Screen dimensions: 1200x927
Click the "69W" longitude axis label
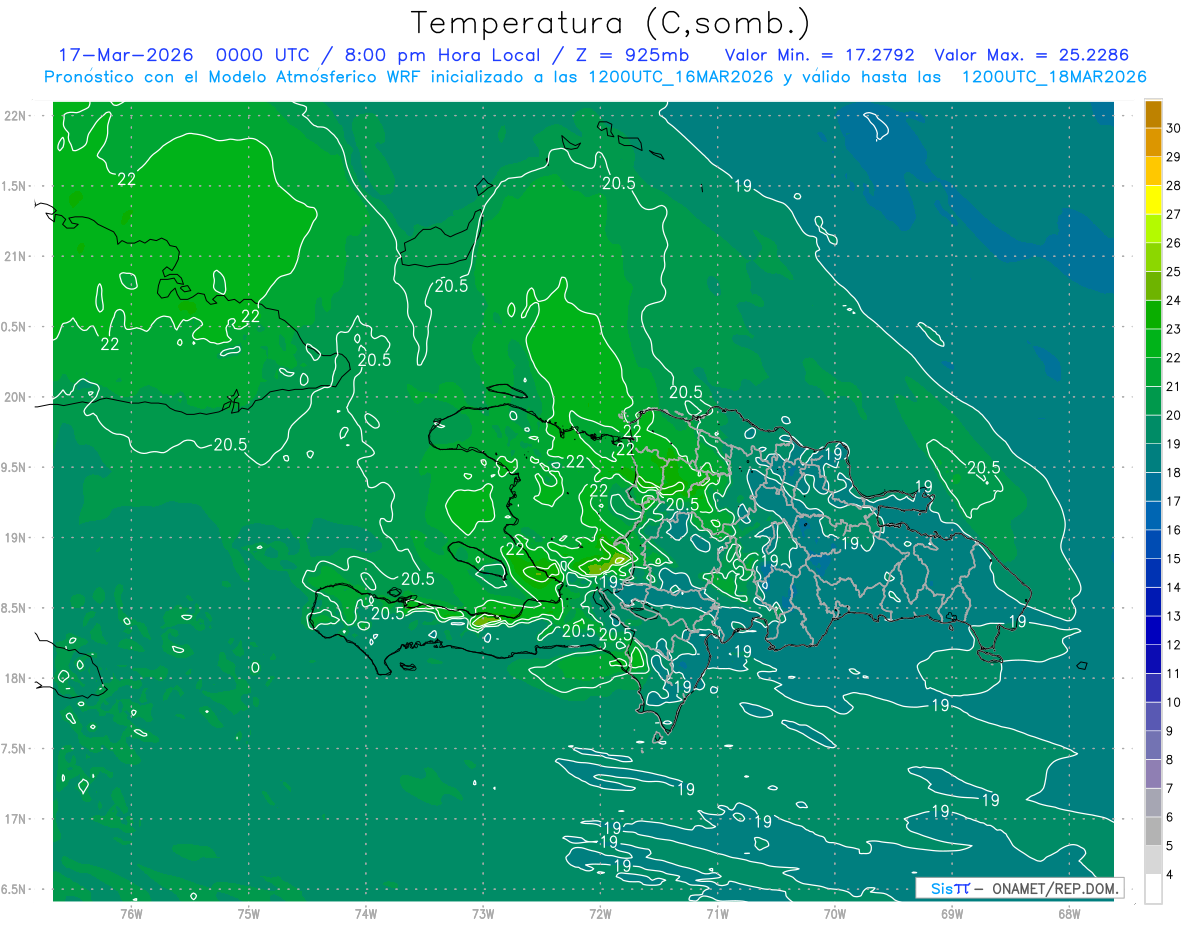(951, 913)
